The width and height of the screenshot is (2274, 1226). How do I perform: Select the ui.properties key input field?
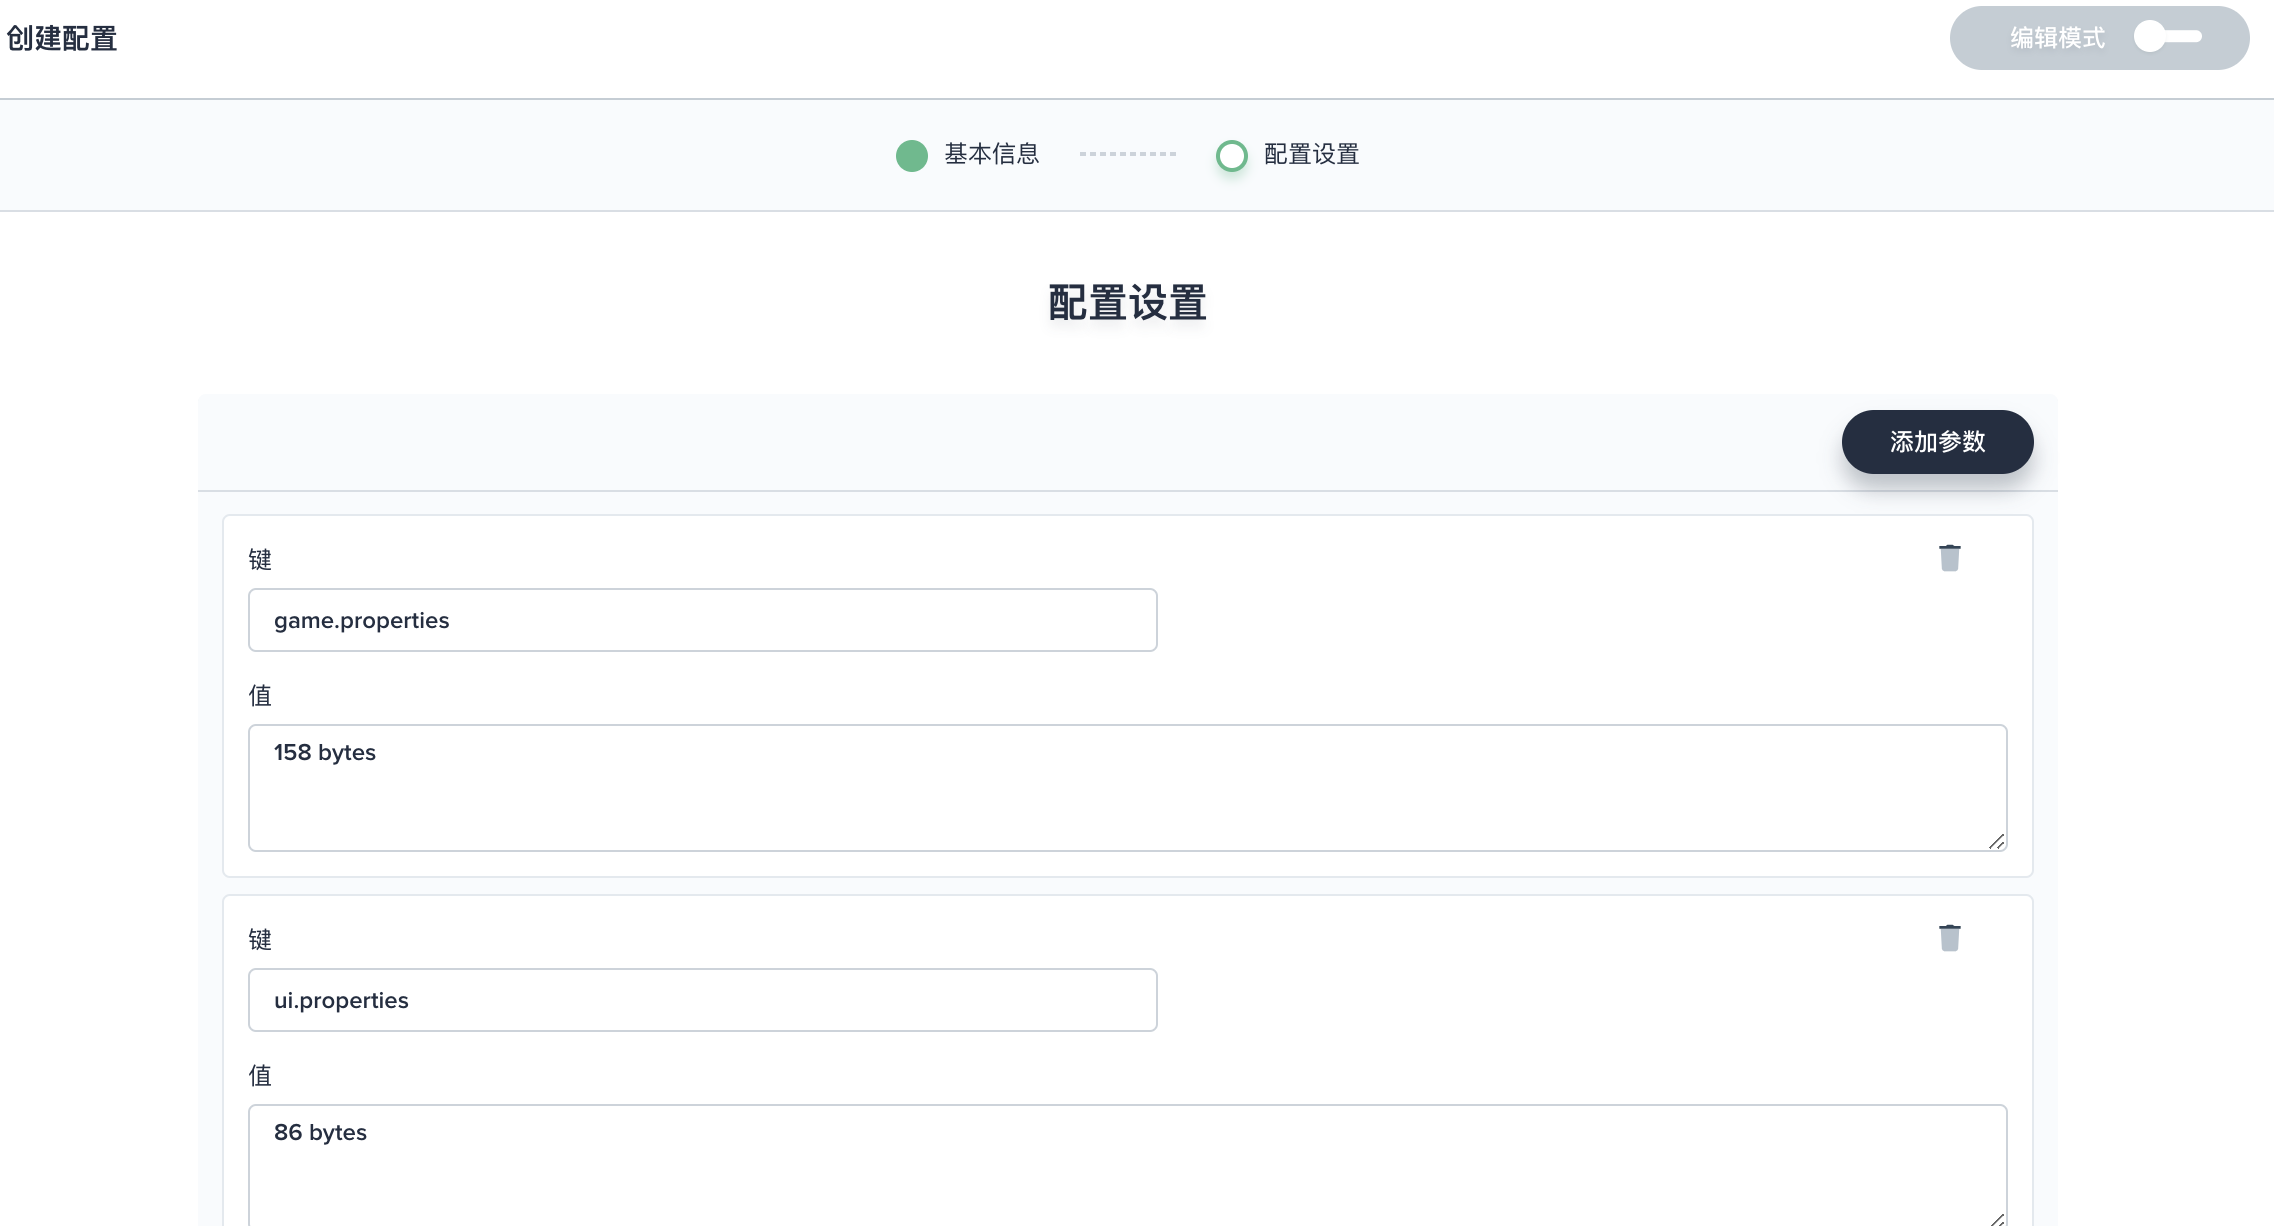pos(701,1000)
